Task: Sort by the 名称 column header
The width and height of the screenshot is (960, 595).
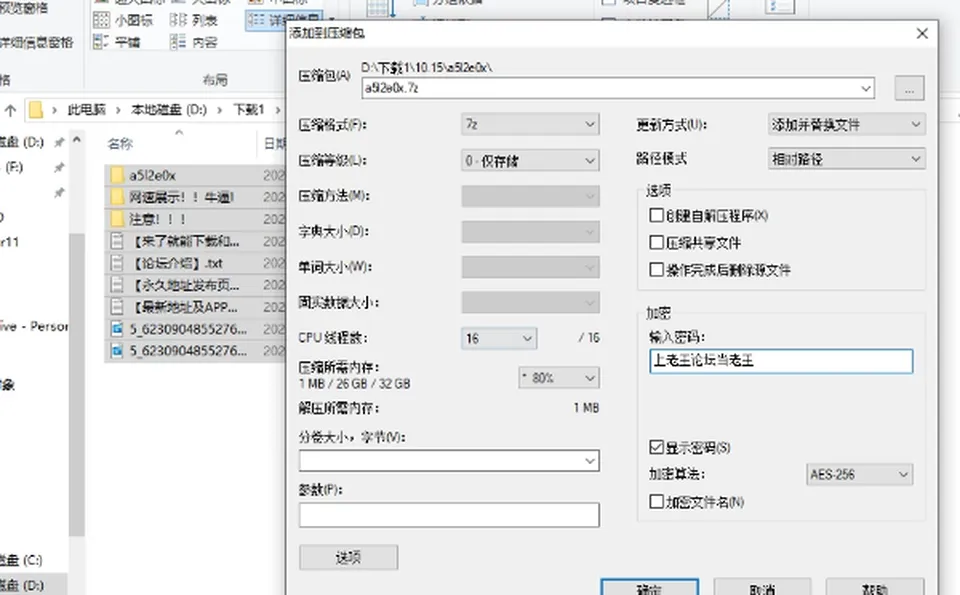Action: [120, 144]
